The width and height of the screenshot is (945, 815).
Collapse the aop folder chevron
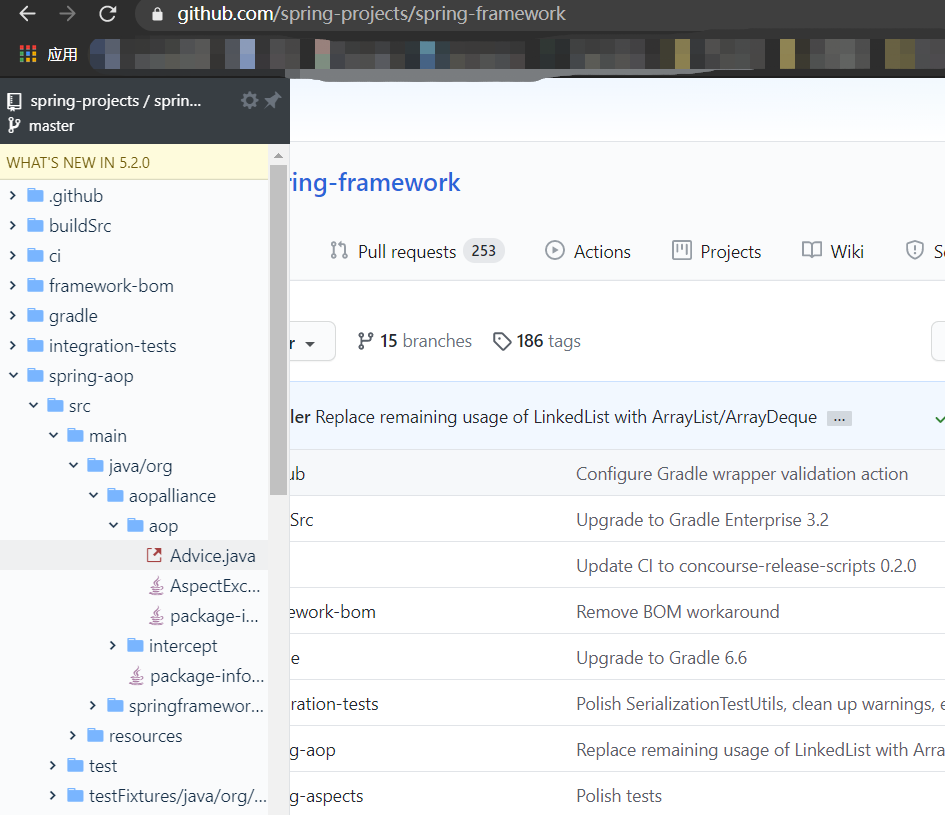(x=113, y=525)
